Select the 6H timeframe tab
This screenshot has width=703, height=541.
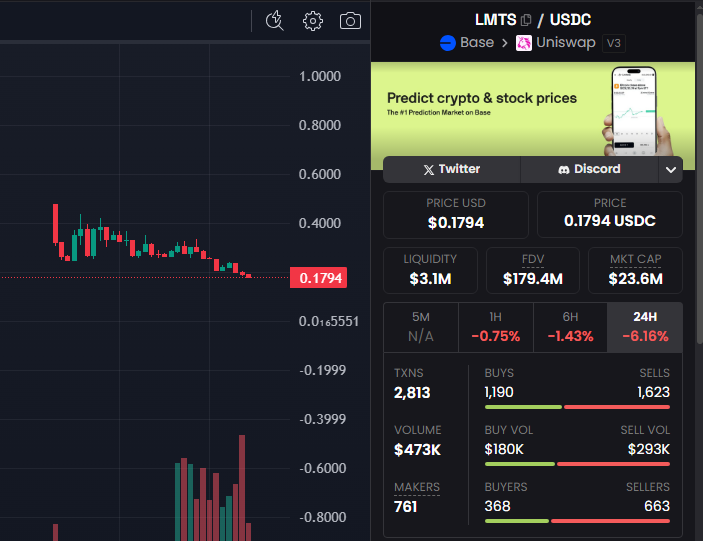570,327
